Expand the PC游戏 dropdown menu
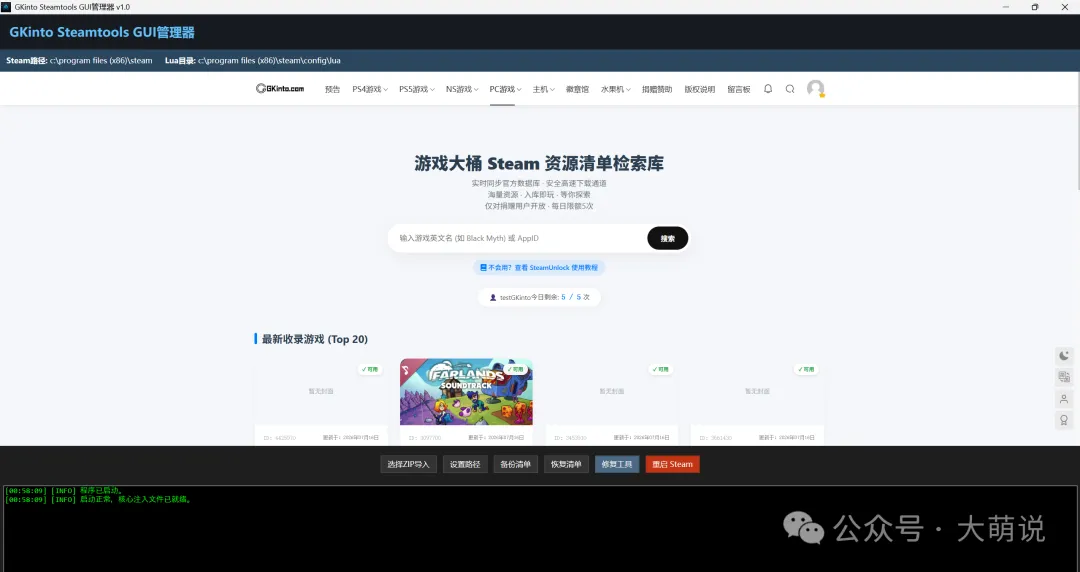This screenshot has height=572, width=1080. coord(505,90)
